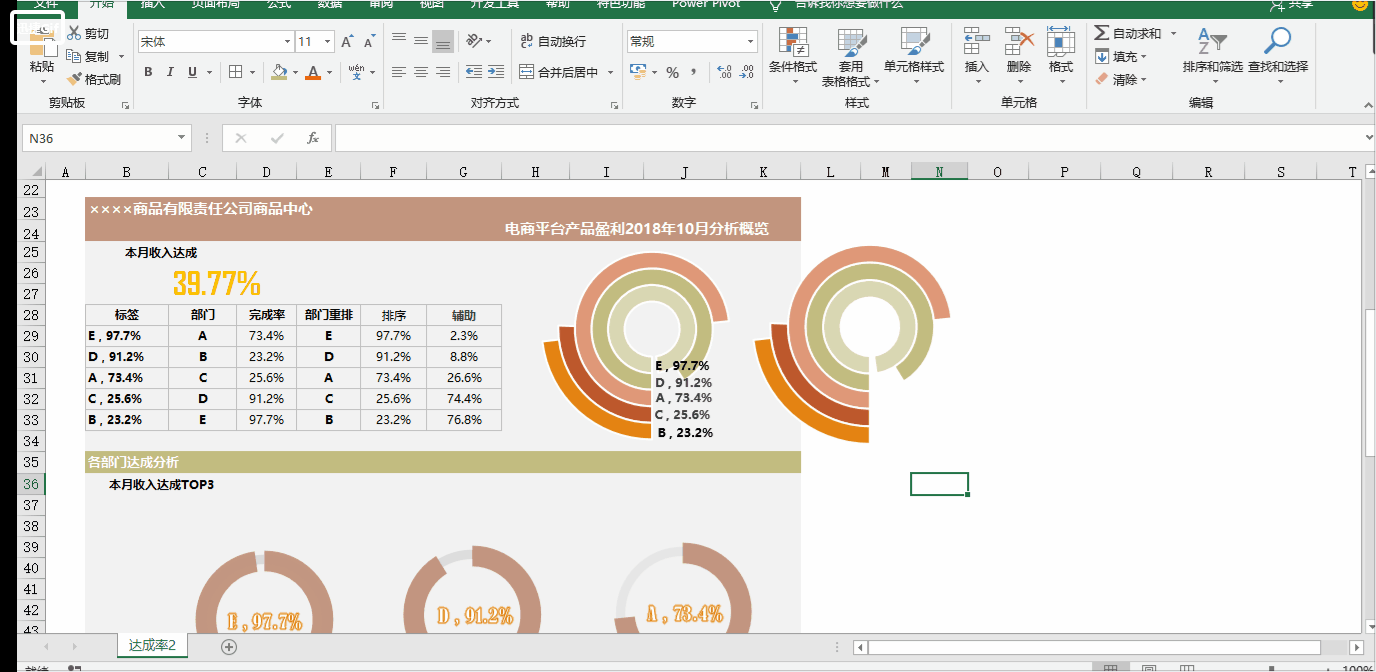This screenshot has height=672, width=1376.
Task: Toggle center horizontal alignment
Action: pos(421,72)
